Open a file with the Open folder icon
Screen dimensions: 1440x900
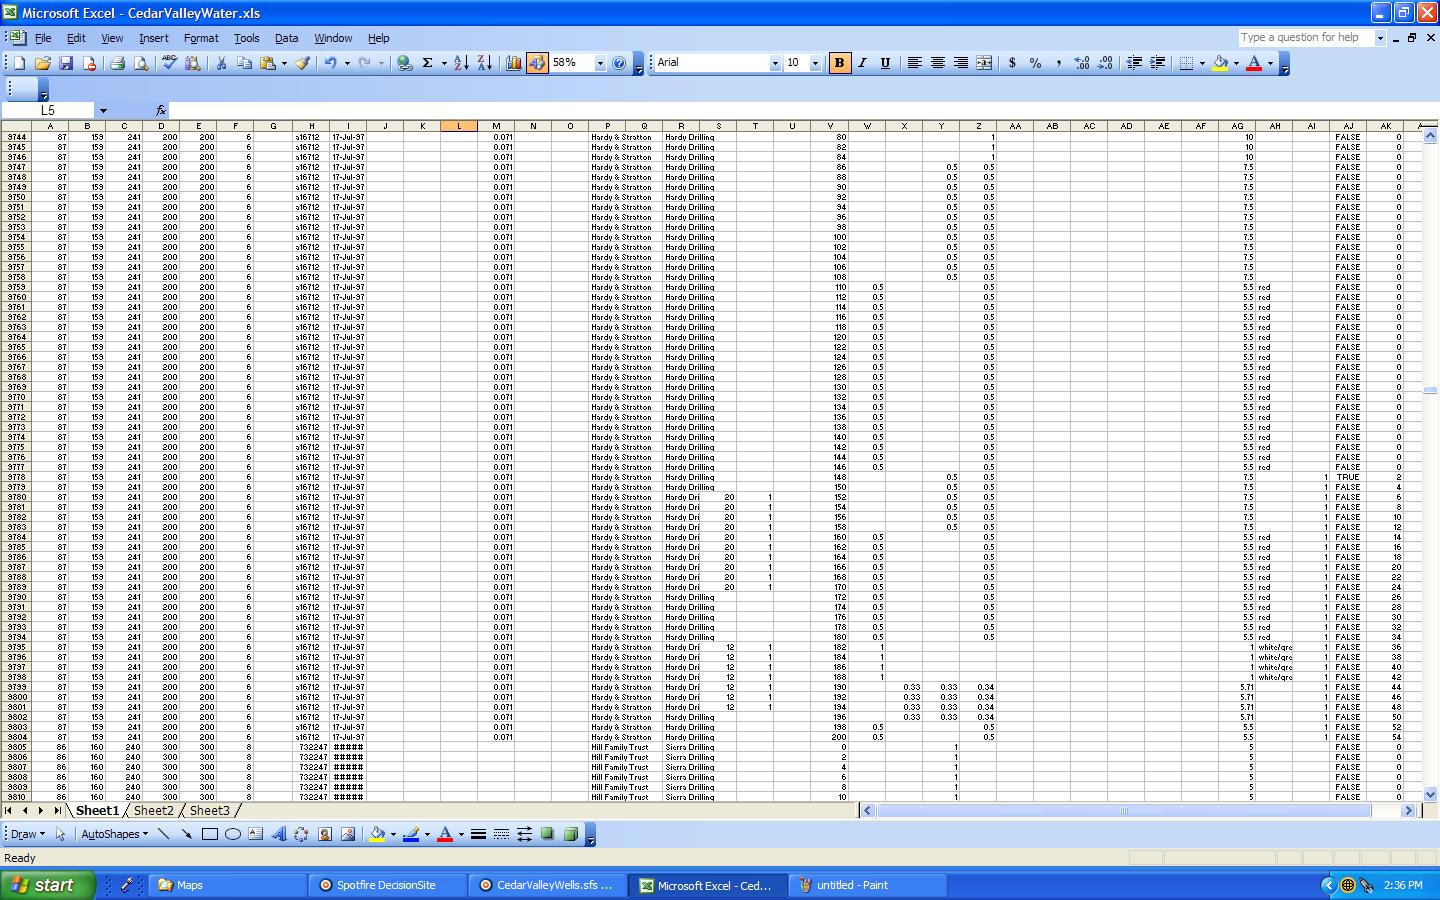(43, 63)
